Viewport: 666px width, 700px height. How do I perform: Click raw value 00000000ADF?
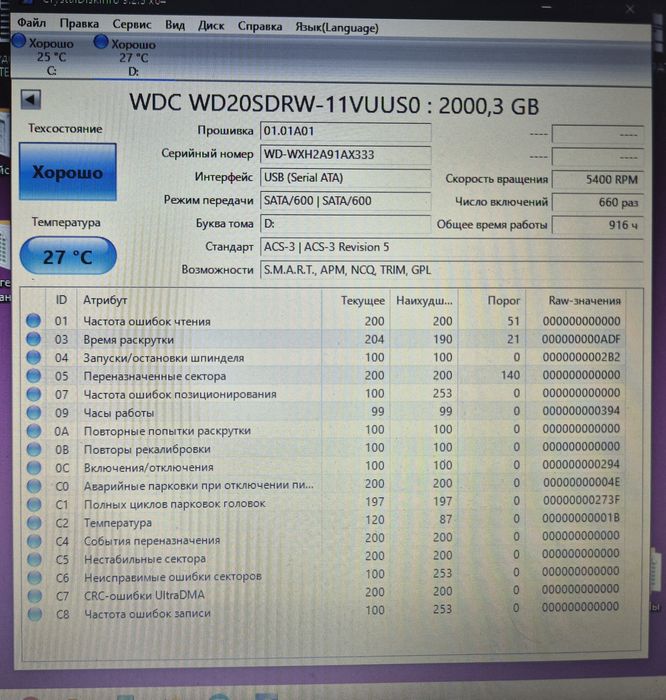(581, 339)
